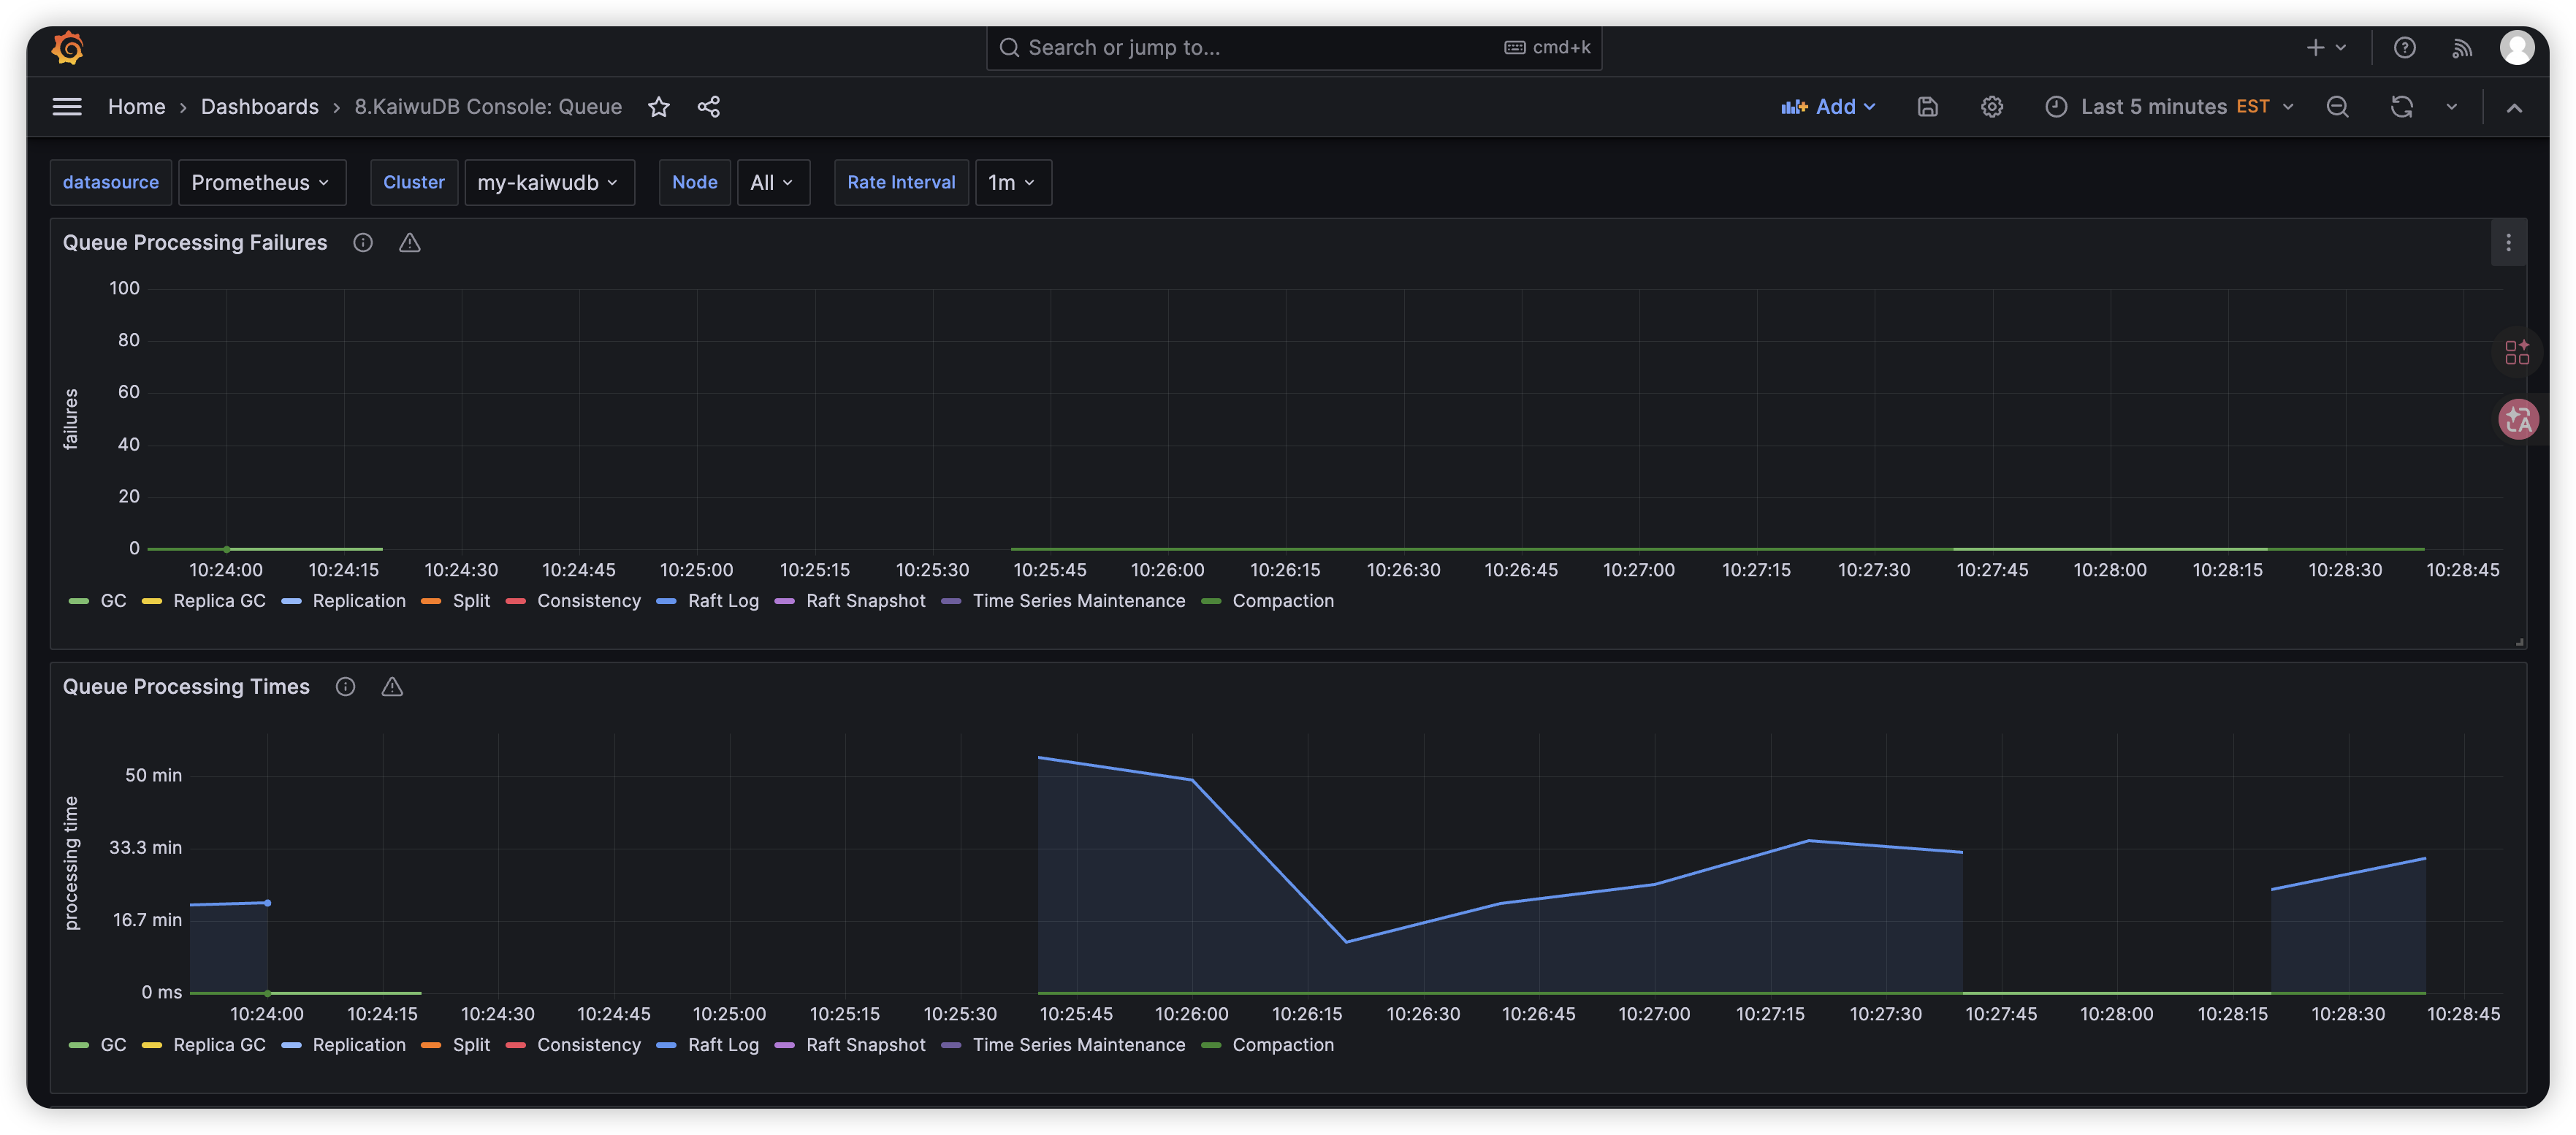This screenshot has height=1135, width=2576.
Task: Open the news feed RSS icon
Action: [2461, 48]
